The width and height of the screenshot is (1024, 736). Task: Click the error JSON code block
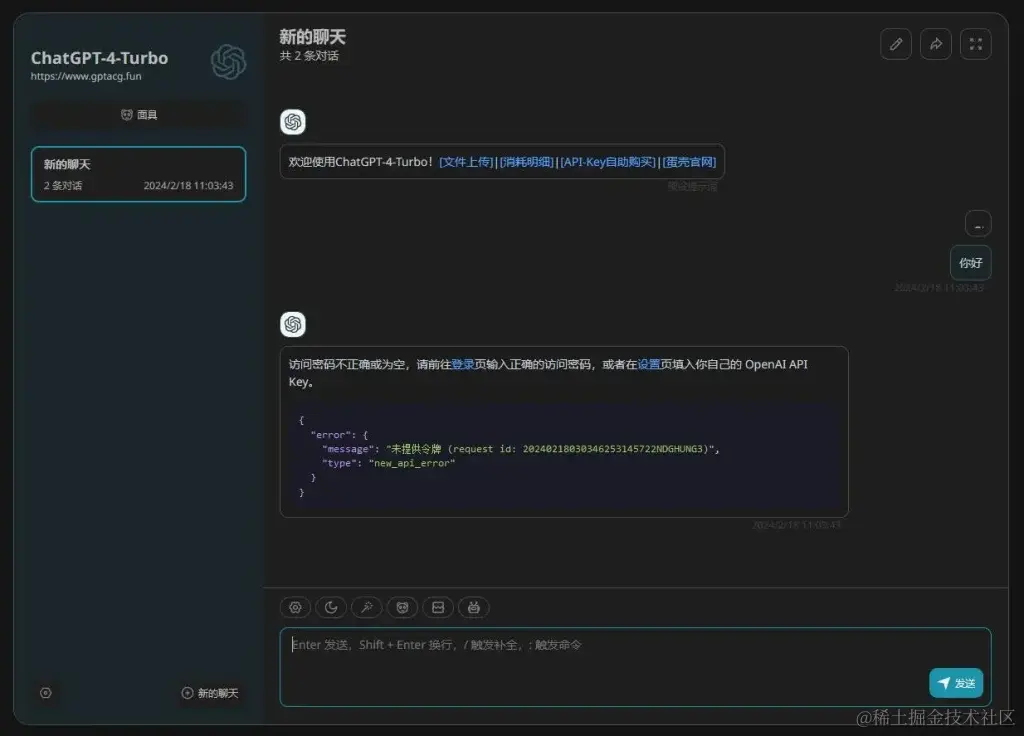pyautogui.click(x=564, y=456)
